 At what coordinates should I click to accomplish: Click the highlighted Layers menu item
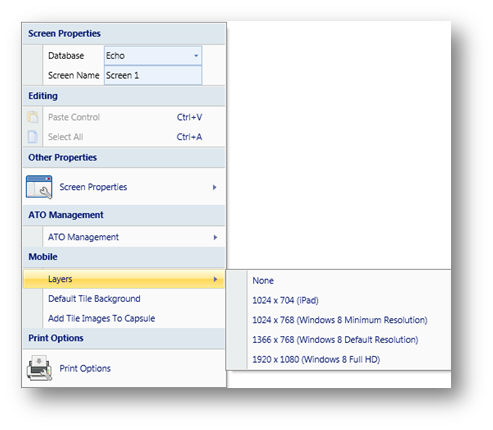click(124, 279)
